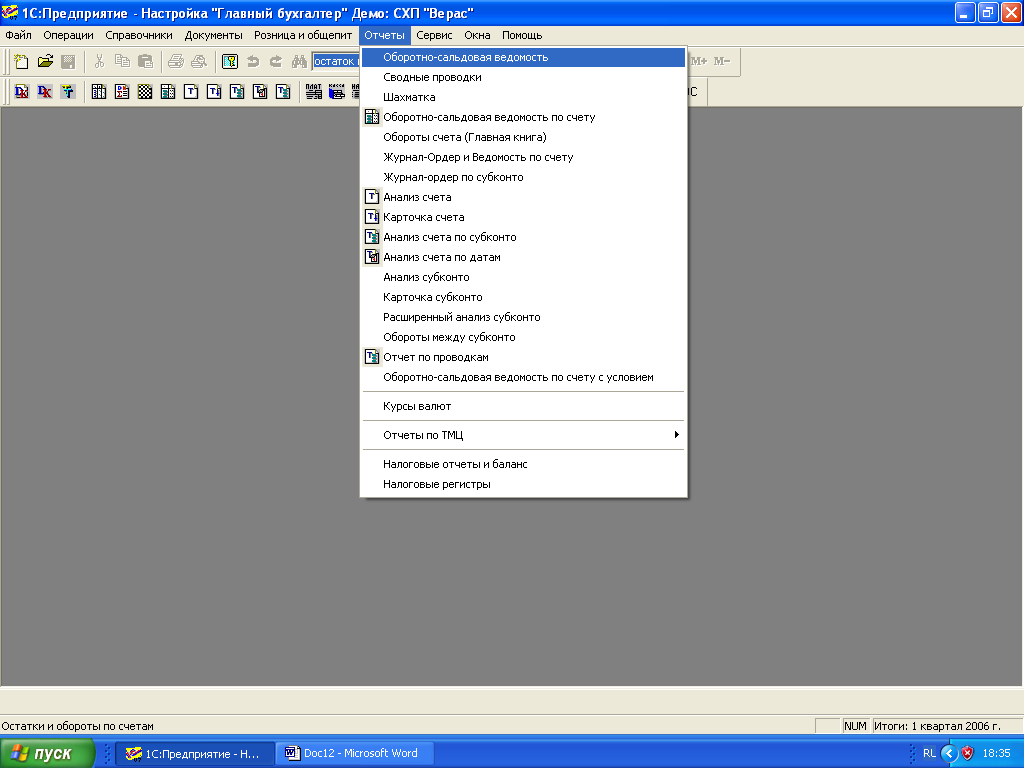
Task: Click the binoculars Find icon
Action: click(299, 61)
